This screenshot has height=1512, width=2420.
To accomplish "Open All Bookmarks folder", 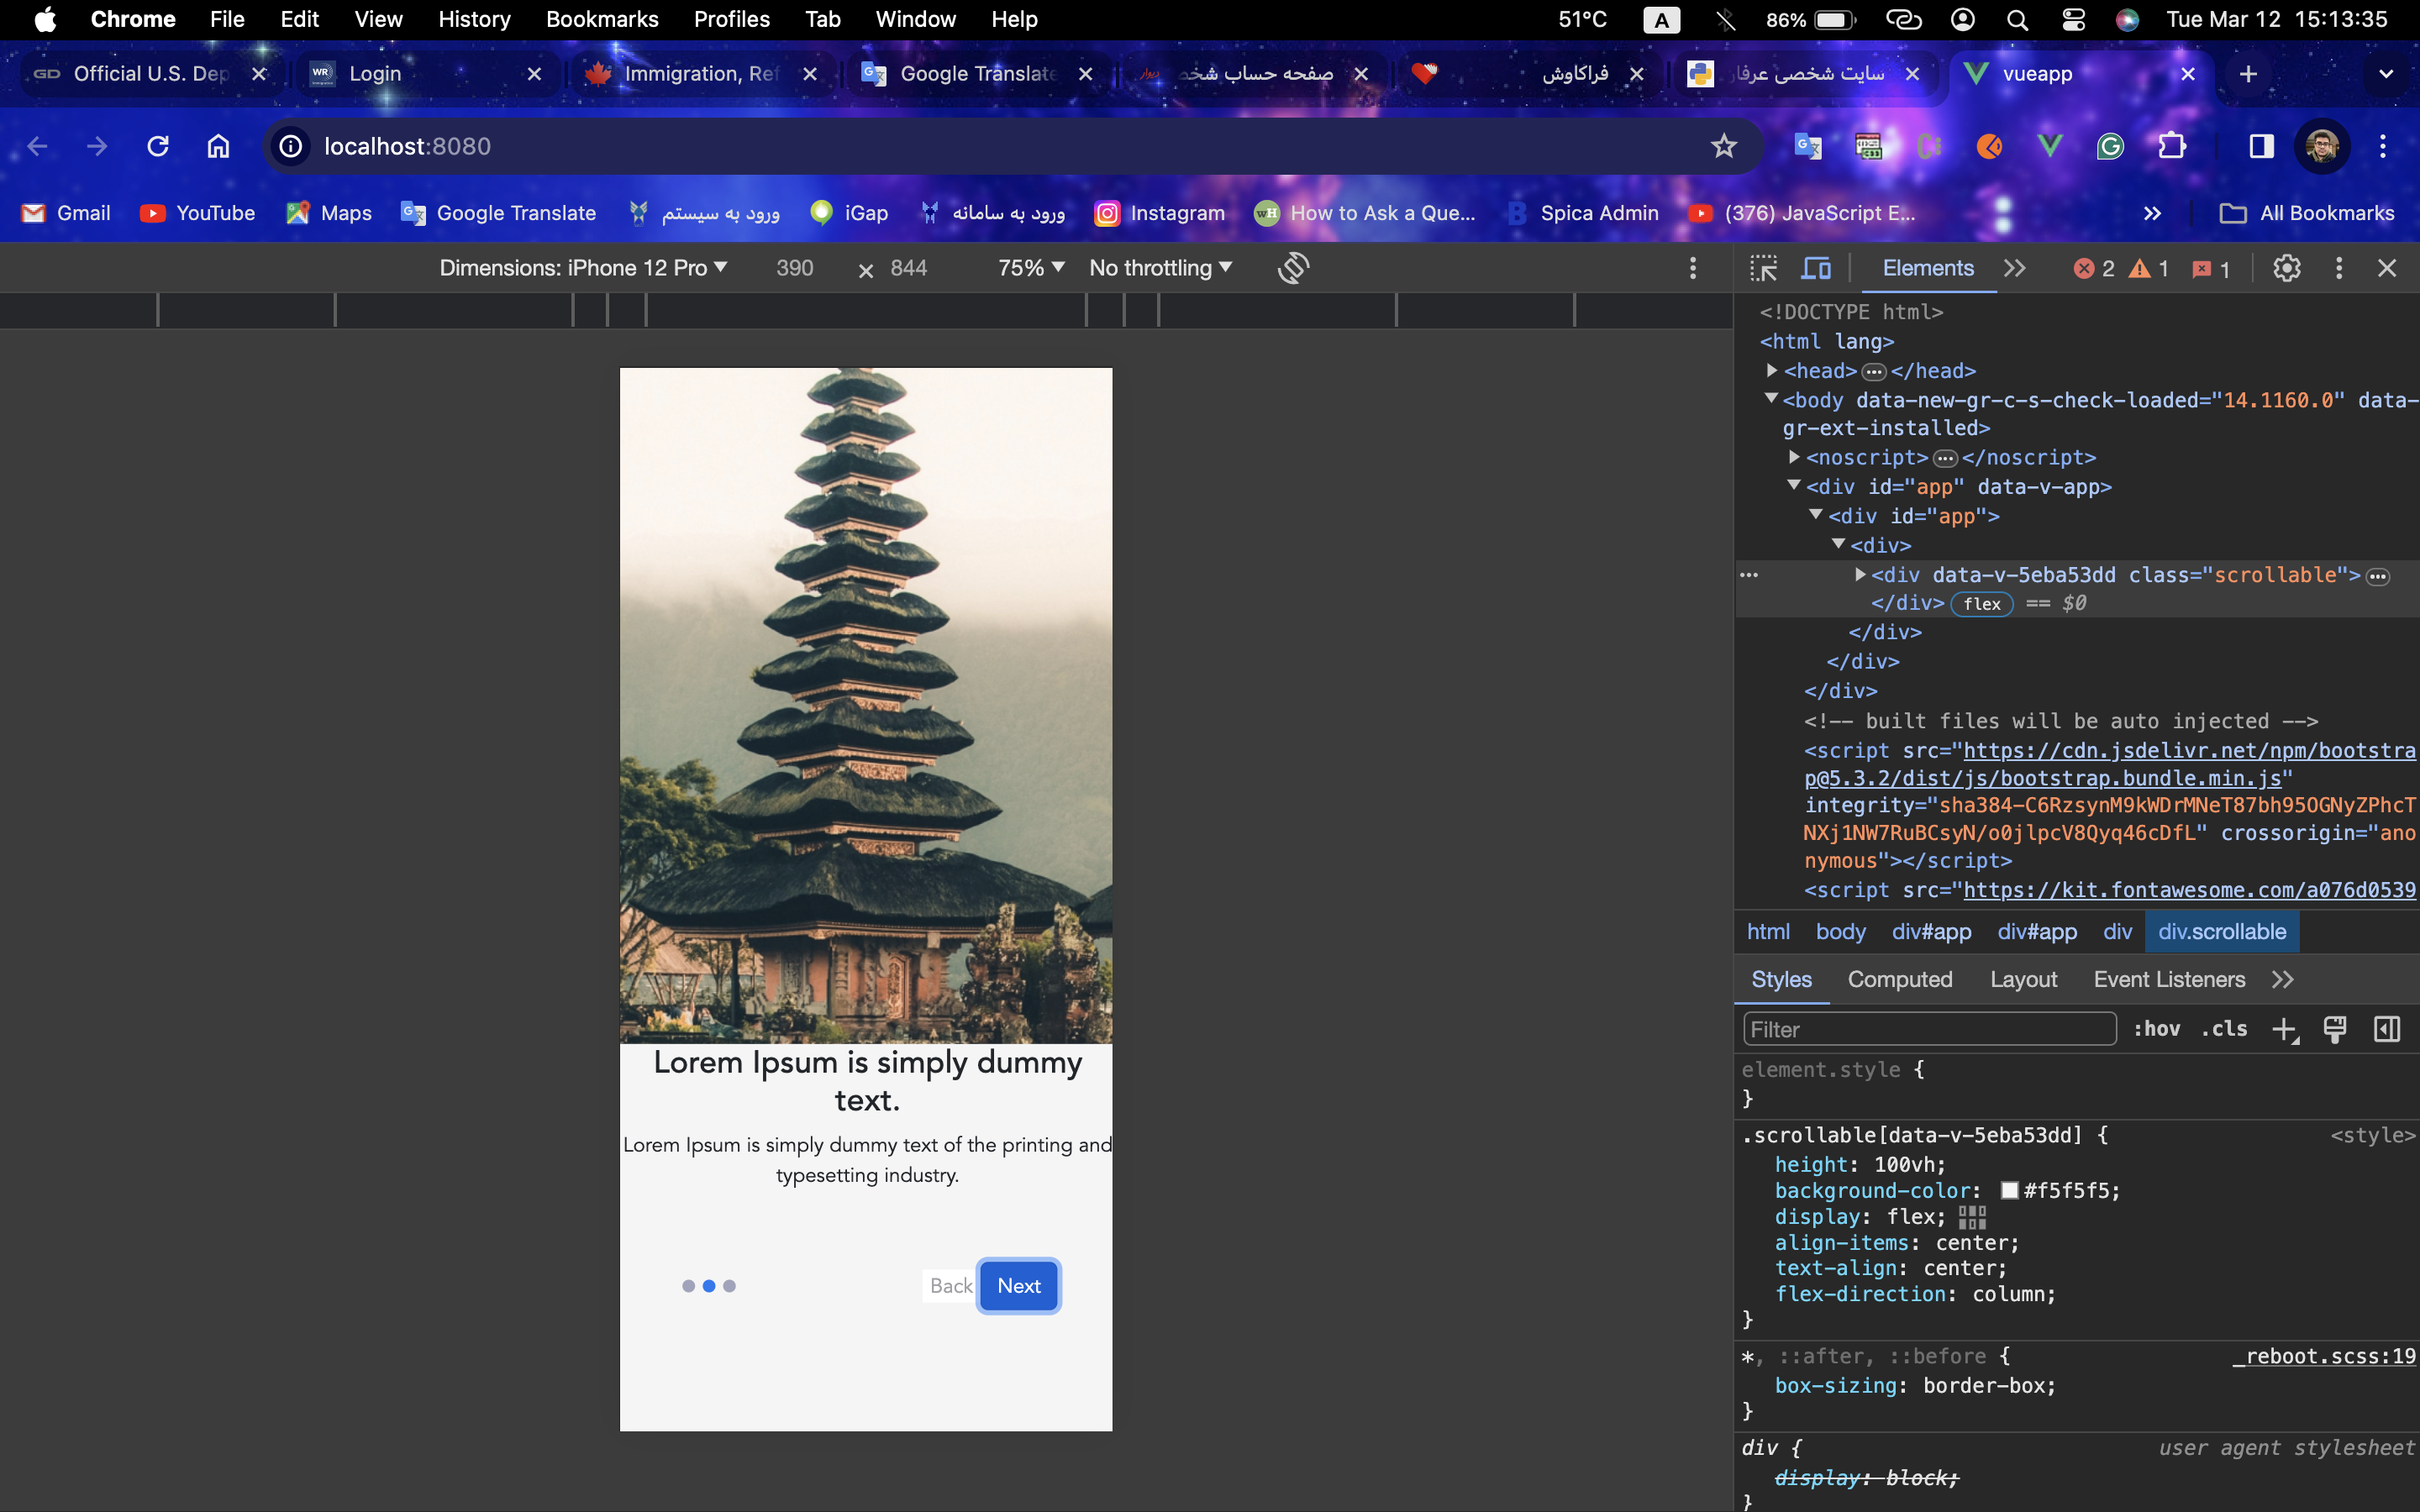I will pyautogui.click(x=2307, y=213).
